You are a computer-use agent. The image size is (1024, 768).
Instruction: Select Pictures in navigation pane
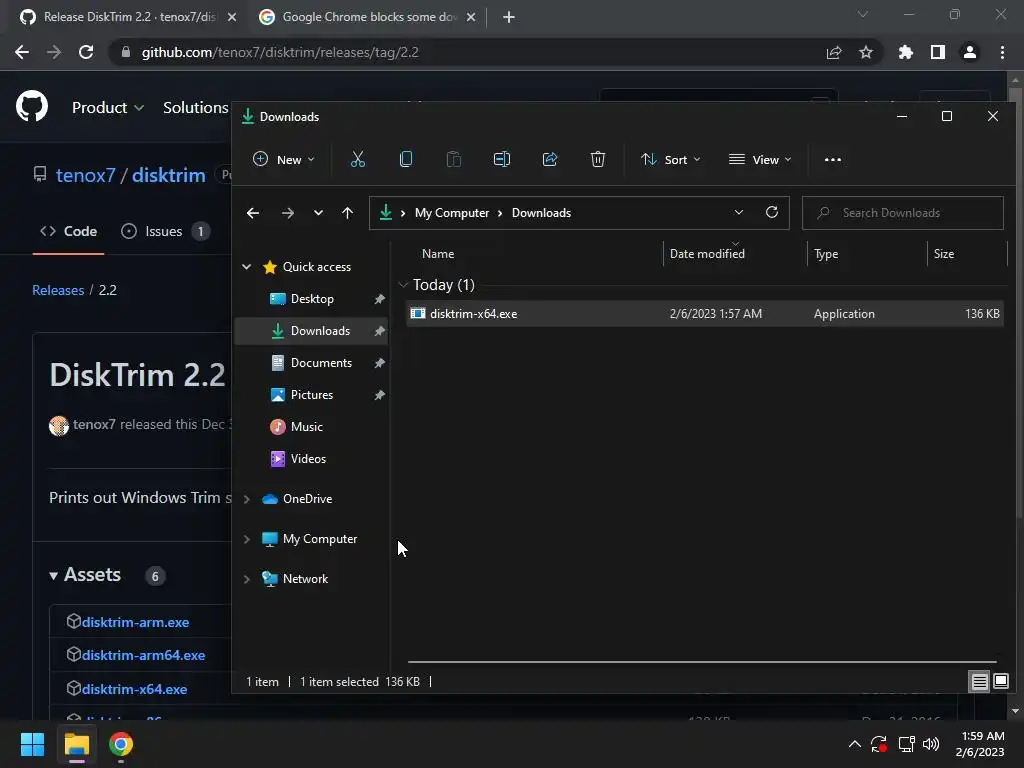(x=312, y=394)
